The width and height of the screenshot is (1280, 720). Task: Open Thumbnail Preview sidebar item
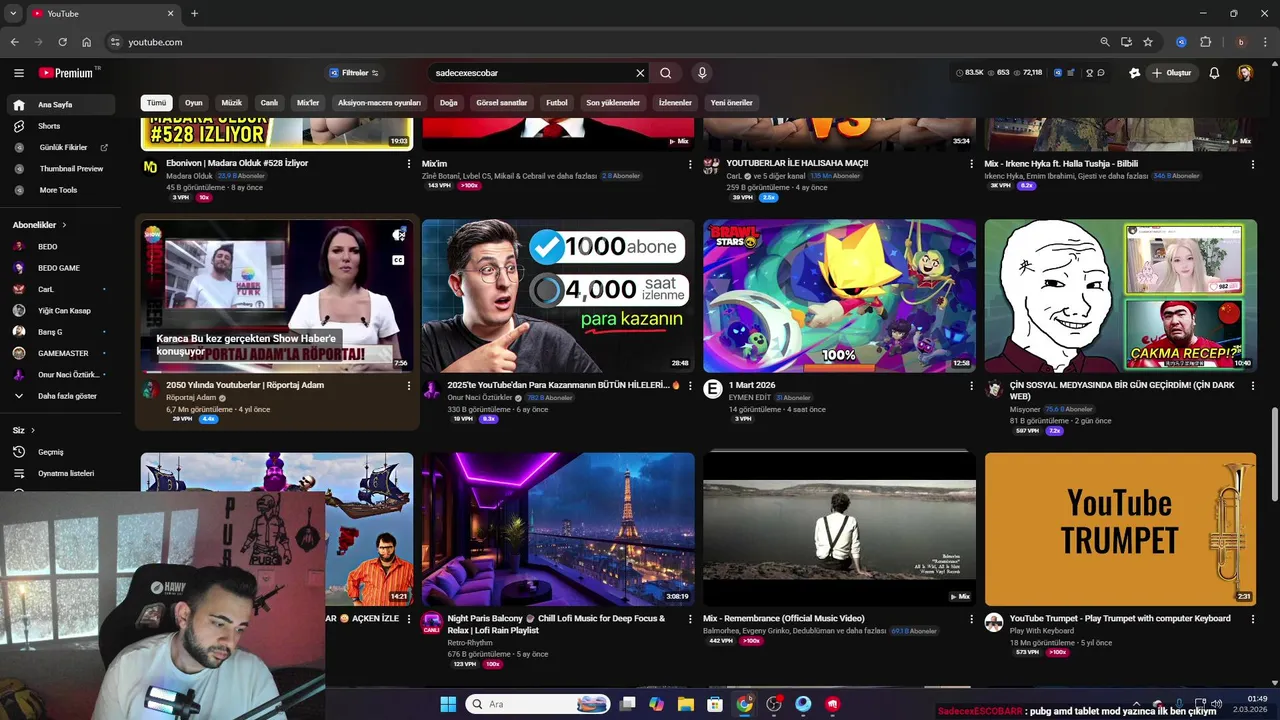click(71, 169)
